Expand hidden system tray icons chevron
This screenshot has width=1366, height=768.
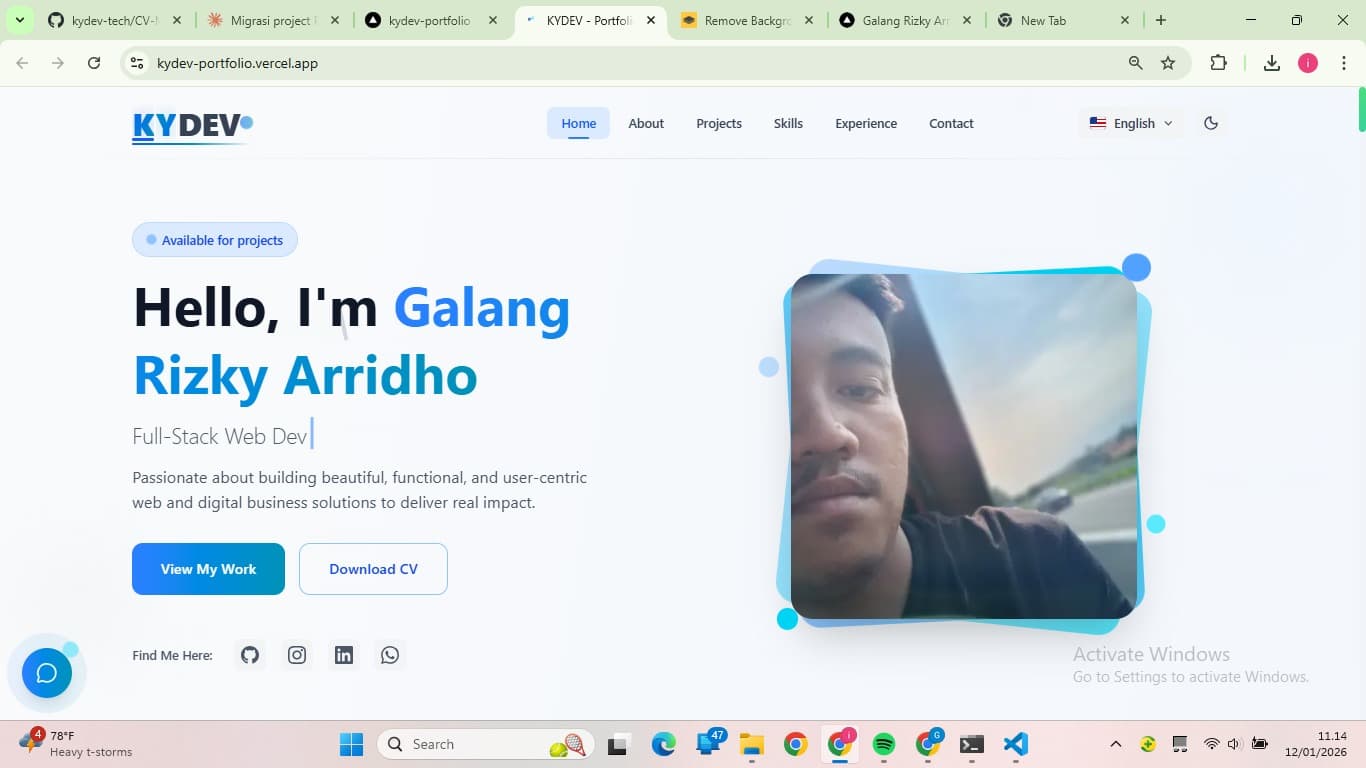(x=1113, y=744)
